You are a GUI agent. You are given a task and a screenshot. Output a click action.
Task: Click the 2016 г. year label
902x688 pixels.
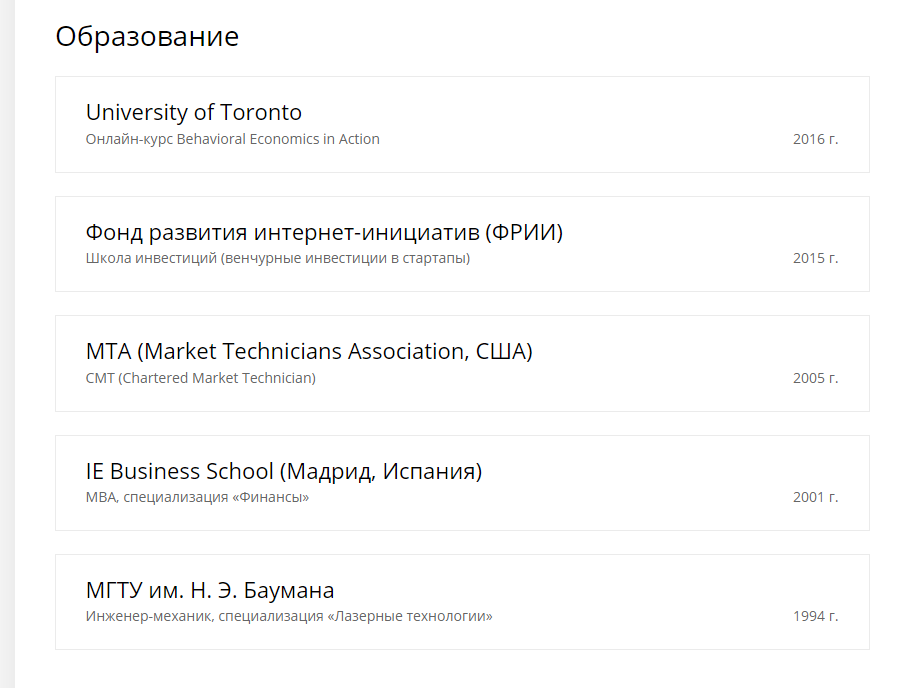(x=815, y=139)
